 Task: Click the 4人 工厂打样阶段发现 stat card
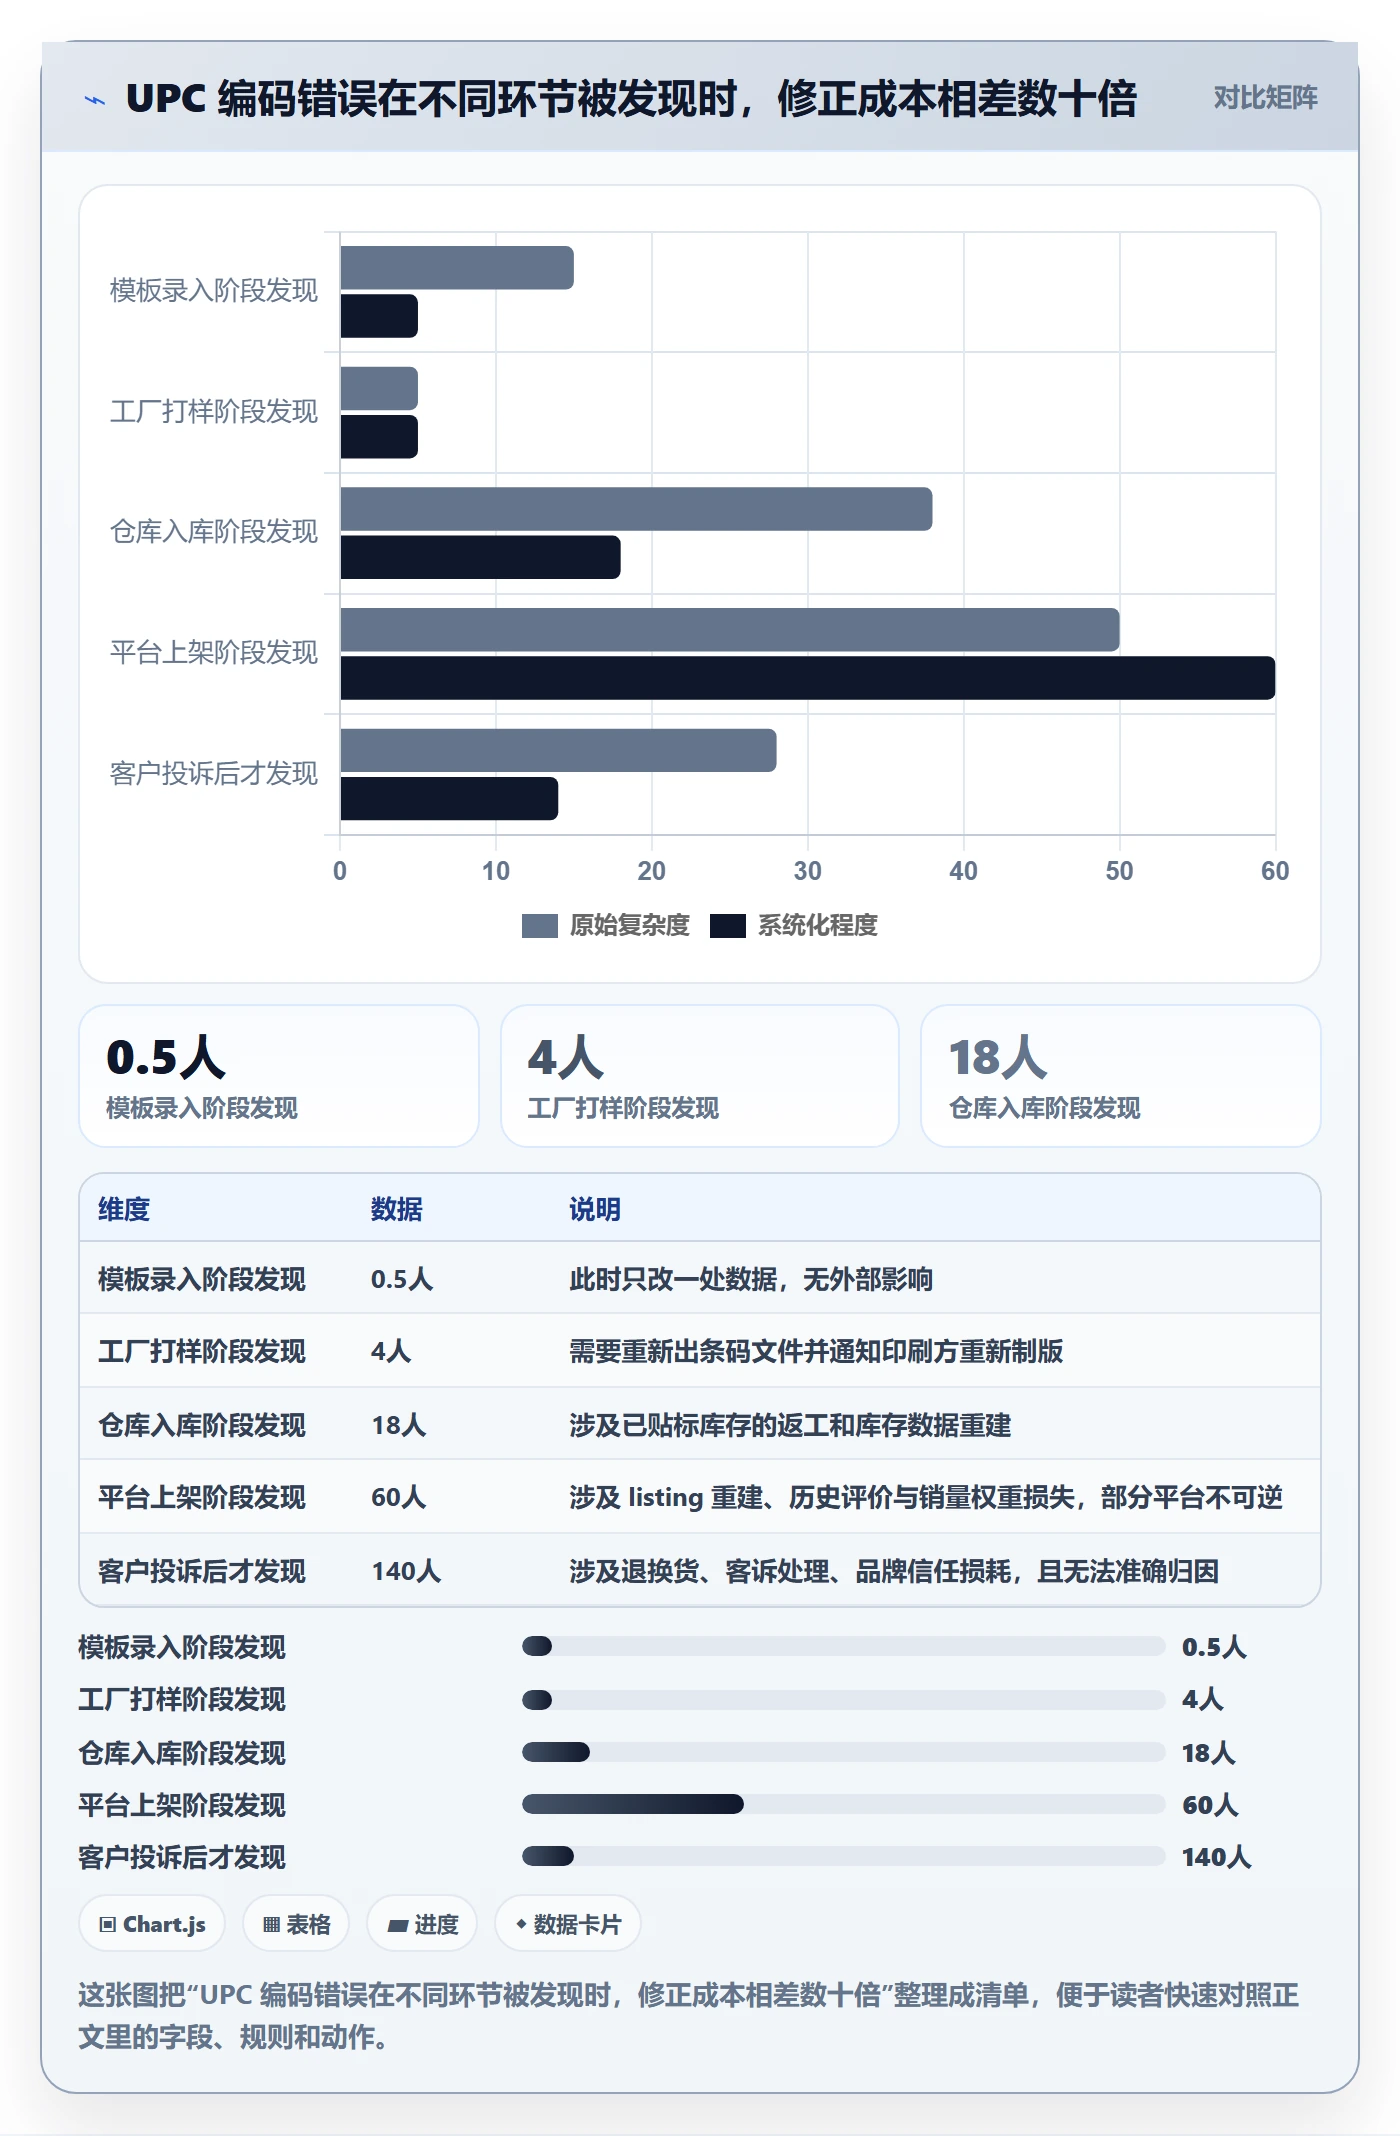point(700,1076)
